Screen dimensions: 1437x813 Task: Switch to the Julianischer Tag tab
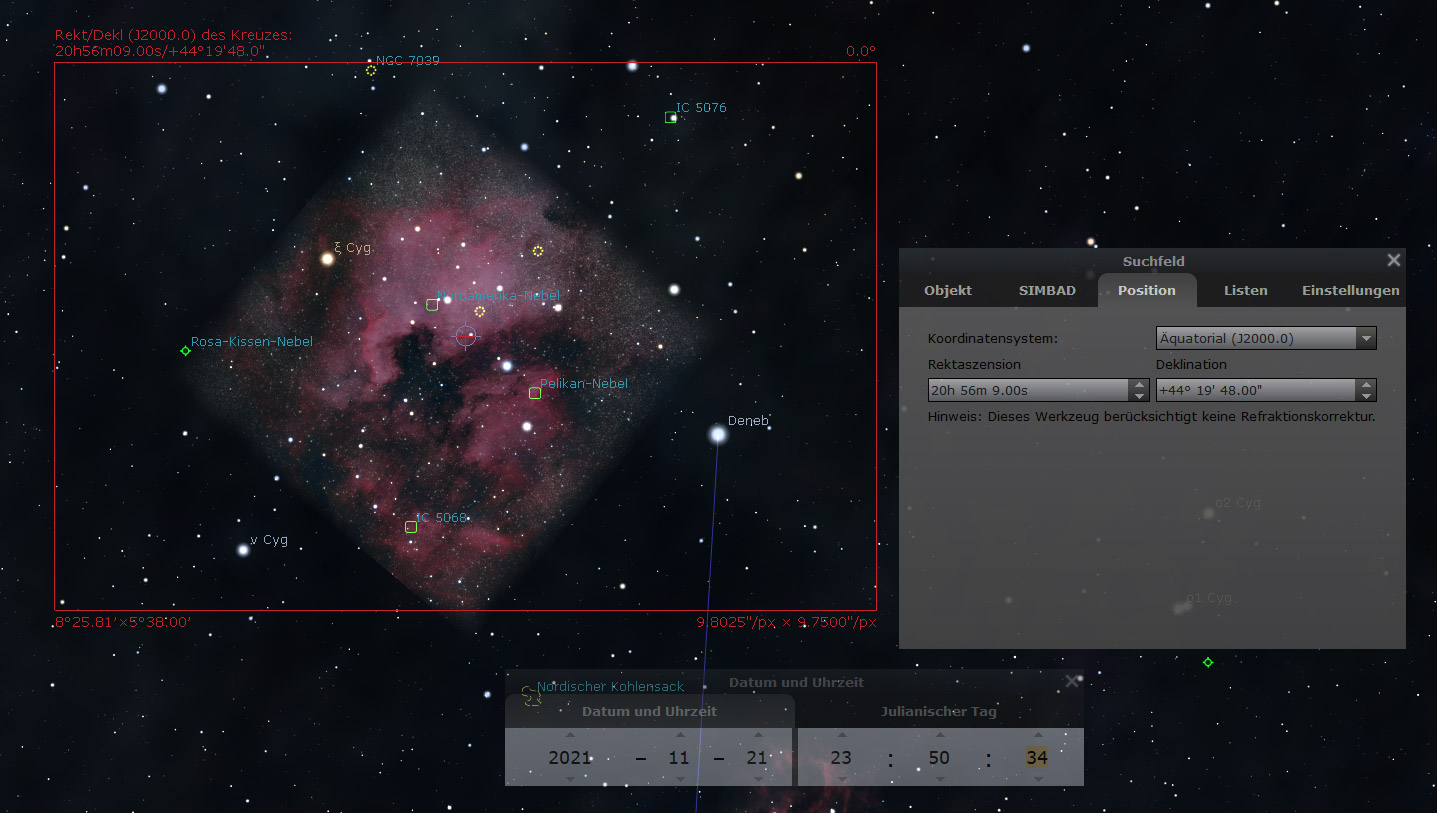point(938,711)
